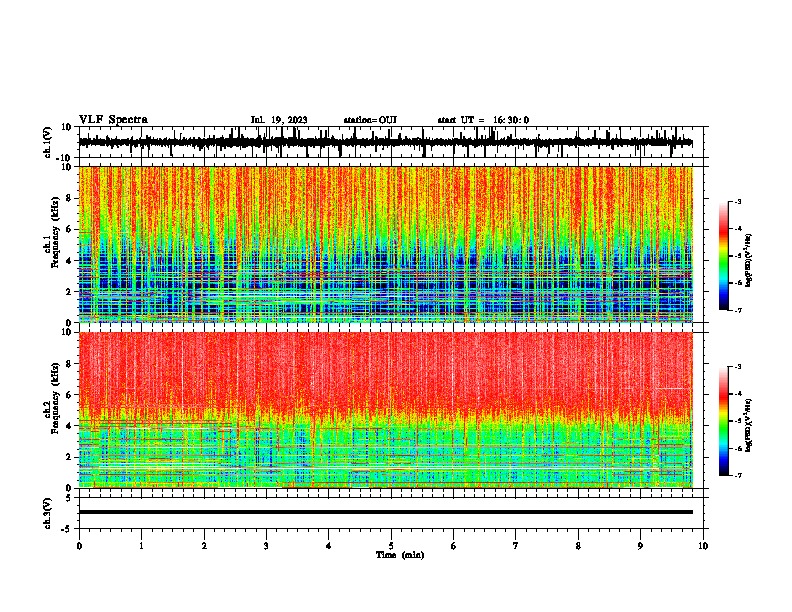Click time axis tick label '6'
This screenshot has width=792, height=612.
(x=454, y=546)
